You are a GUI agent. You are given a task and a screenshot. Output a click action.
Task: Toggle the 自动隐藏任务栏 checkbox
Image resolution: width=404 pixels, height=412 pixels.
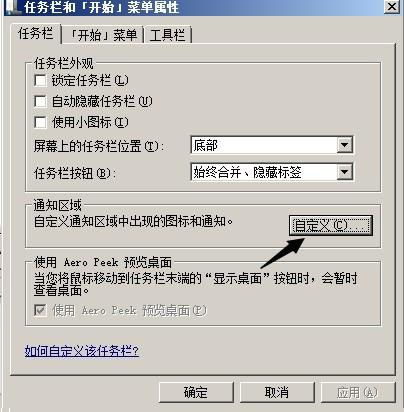(40, 101)
